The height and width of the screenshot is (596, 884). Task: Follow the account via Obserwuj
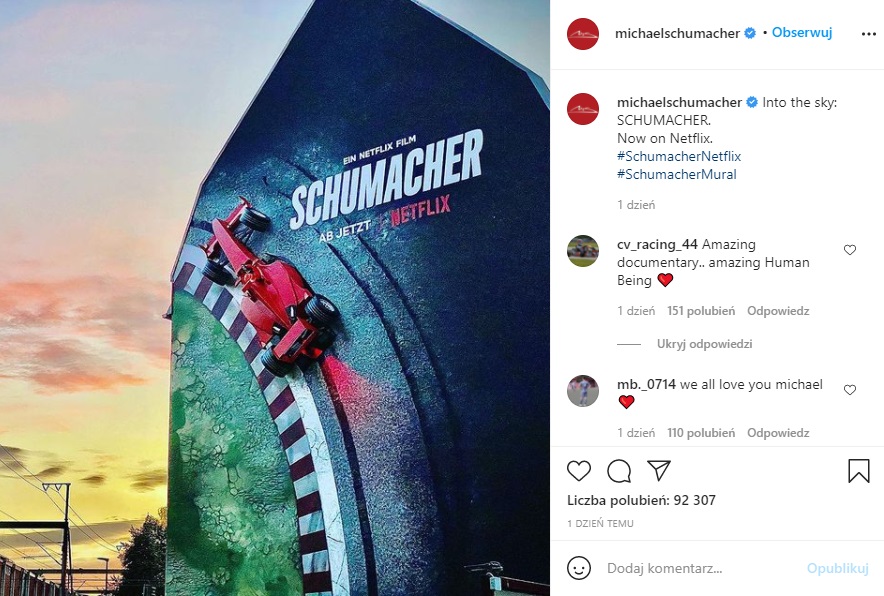[802, 33]
